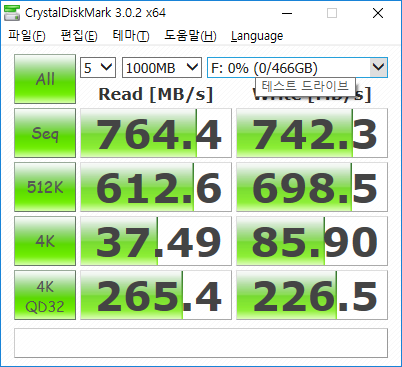Screen dimensions: 402x367
Task: Open the Language menu
Action: pyautogui.click(x=257, y=36)
